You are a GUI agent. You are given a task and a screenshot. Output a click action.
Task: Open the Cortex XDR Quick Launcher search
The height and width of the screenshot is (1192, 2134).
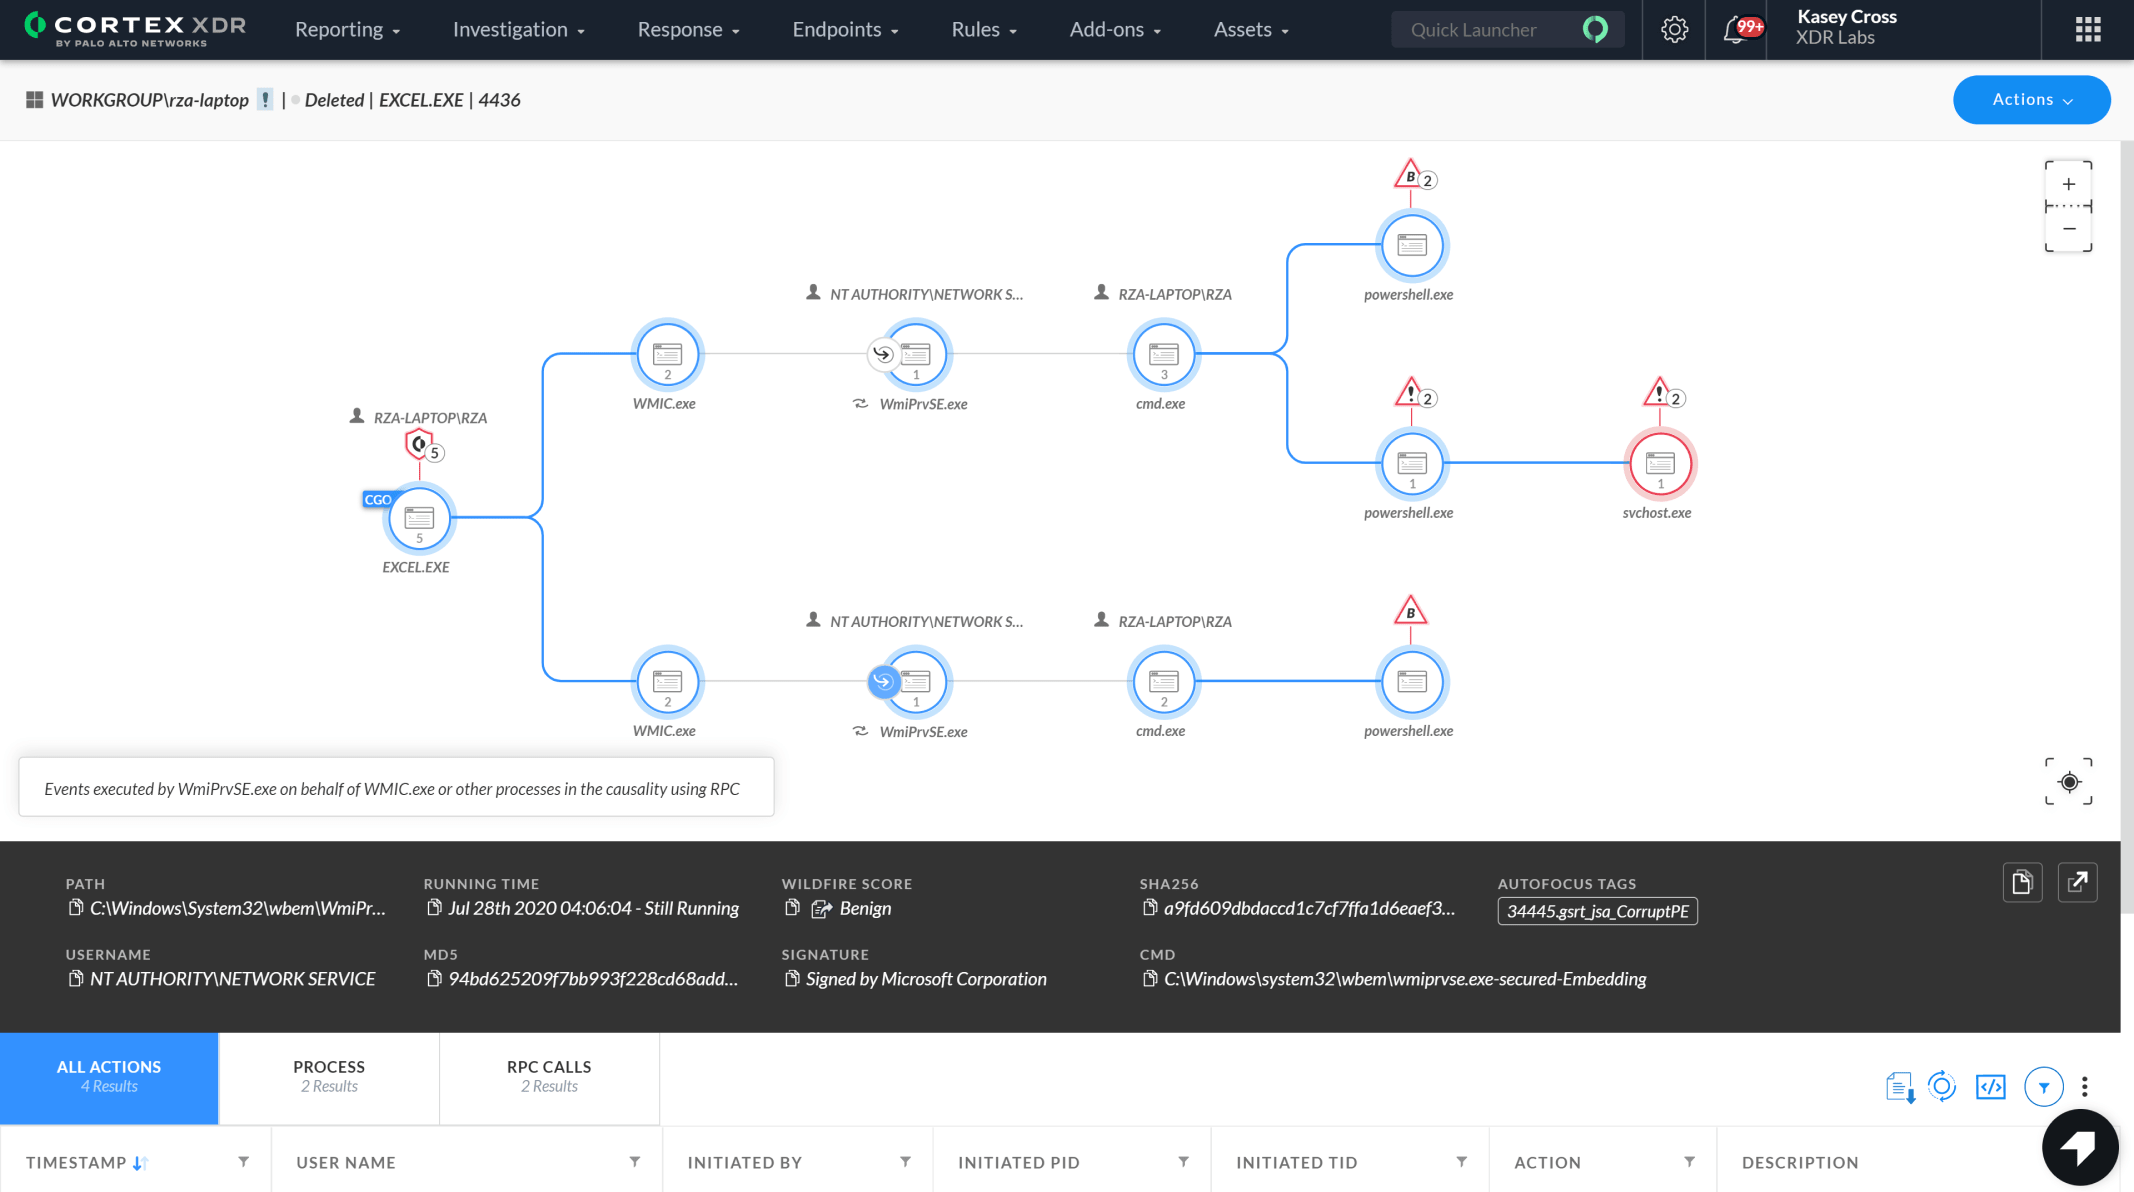(x=1490, y=29)
